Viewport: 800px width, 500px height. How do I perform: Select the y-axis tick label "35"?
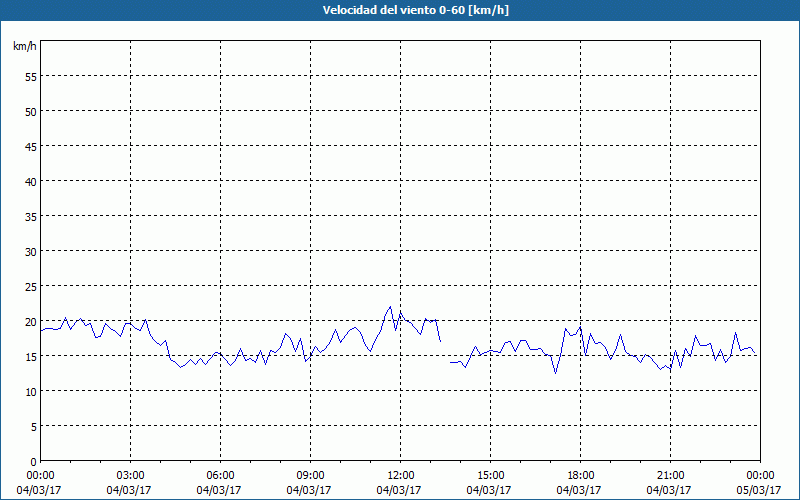[31, 216]
